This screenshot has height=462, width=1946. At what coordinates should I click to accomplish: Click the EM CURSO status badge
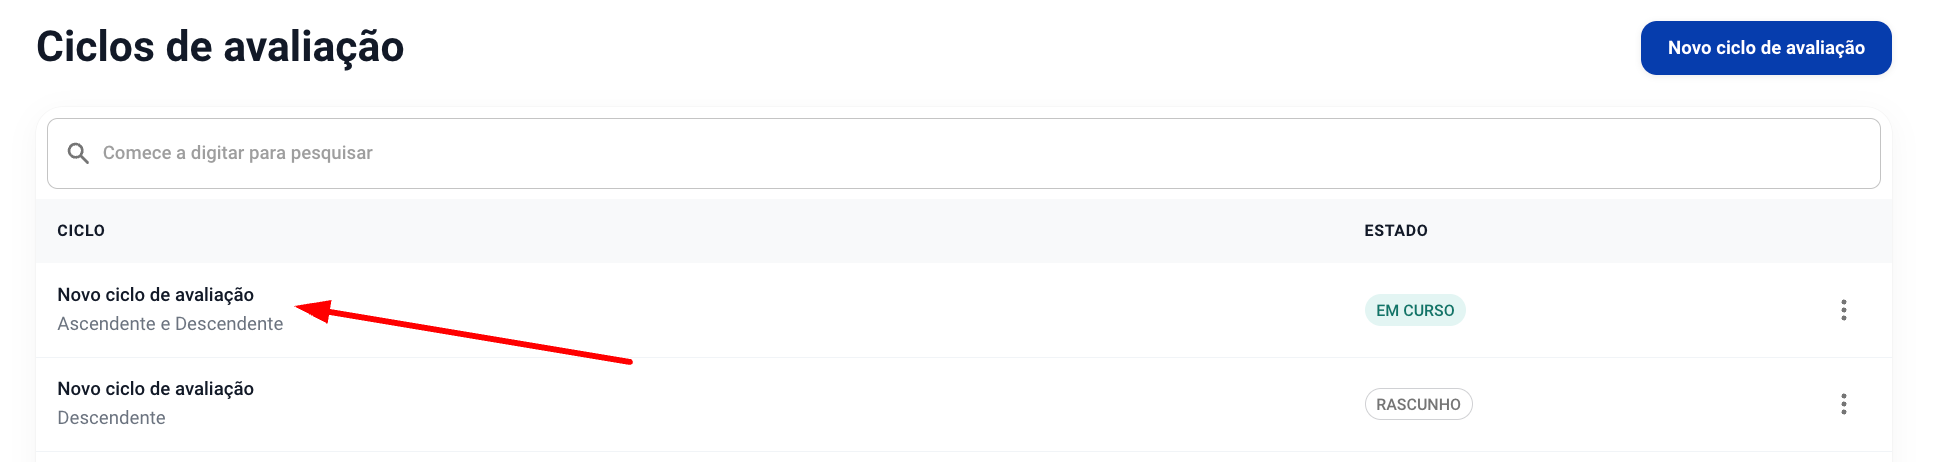pyautogui.click(x=1415, y=310)
